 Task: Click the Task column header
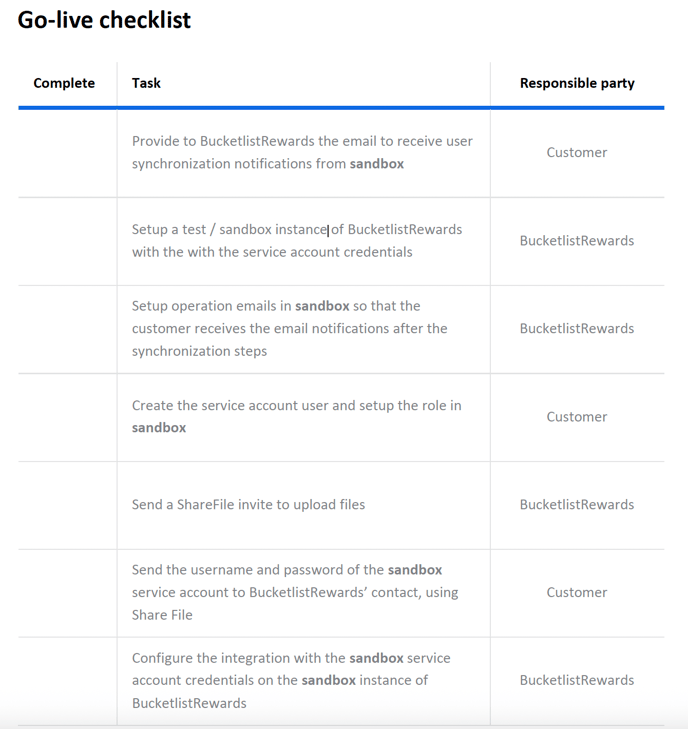point(146,83)
